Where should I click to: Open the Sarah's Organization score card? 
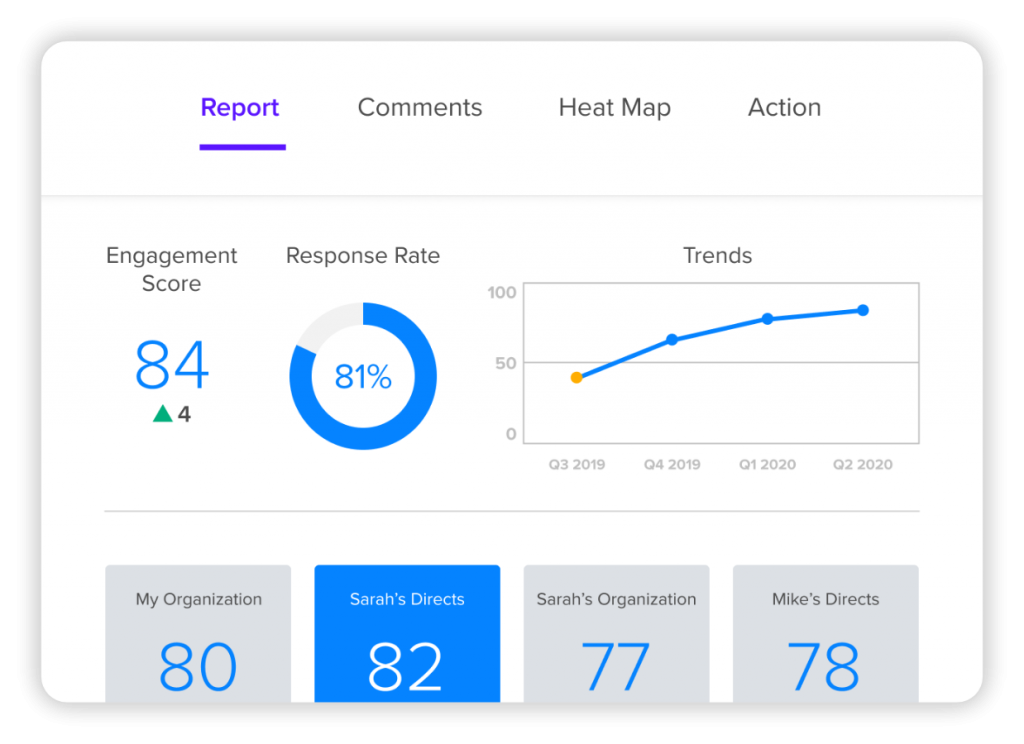(x=616, y=634)
